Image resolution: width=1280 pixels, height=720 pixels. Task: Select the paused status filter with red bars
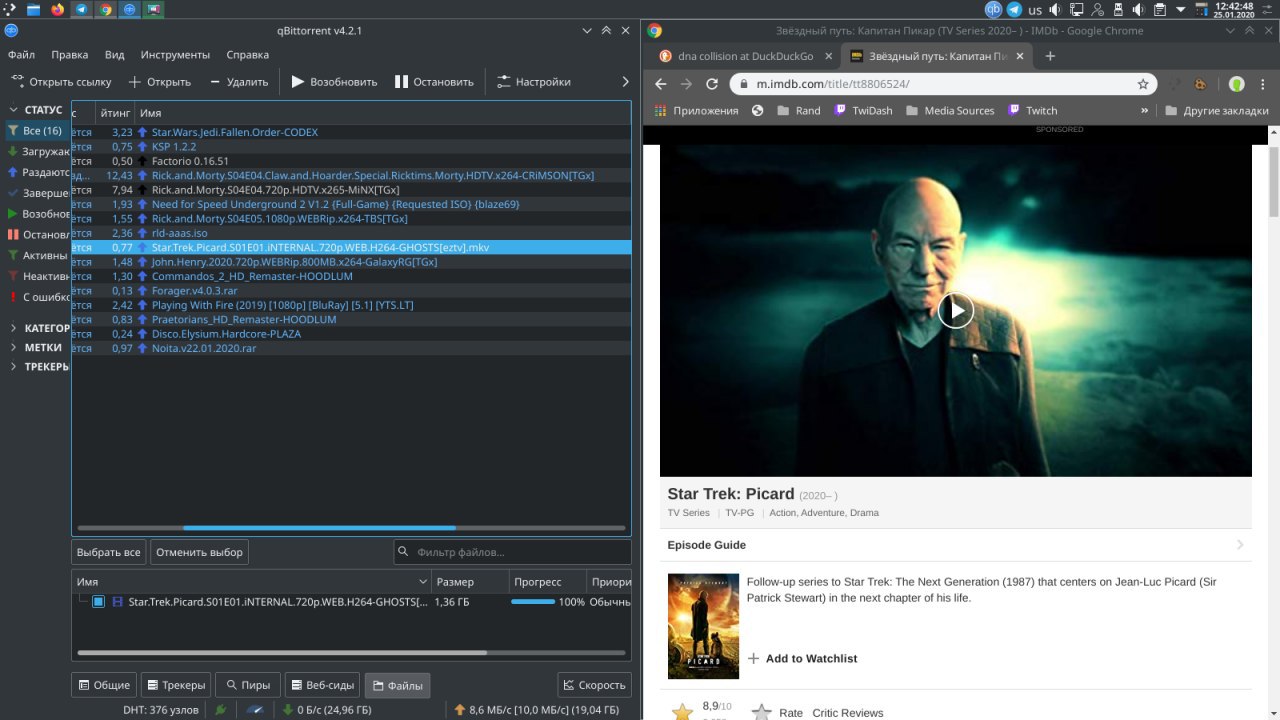tap(37, 235)
